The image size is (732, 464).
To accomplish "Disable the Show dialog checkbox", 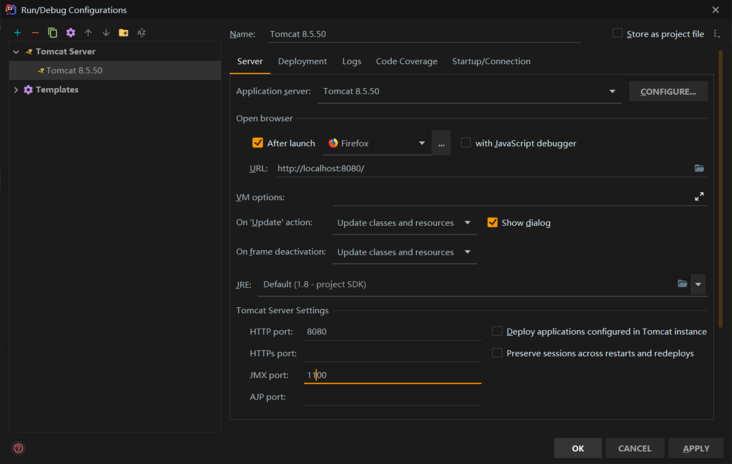I will (x=492, y=223).
